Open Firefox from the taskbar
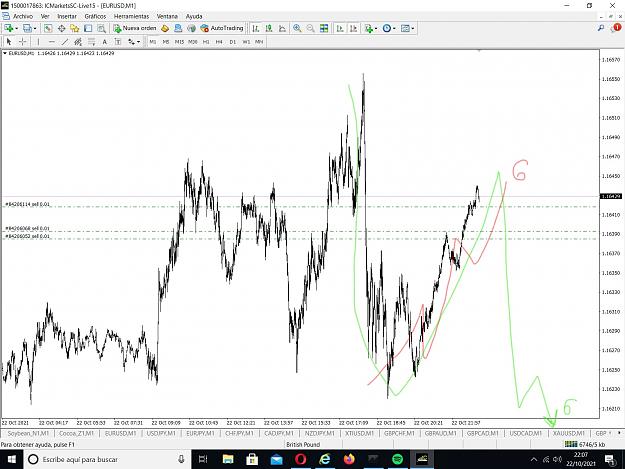 (x=349, y=459)
